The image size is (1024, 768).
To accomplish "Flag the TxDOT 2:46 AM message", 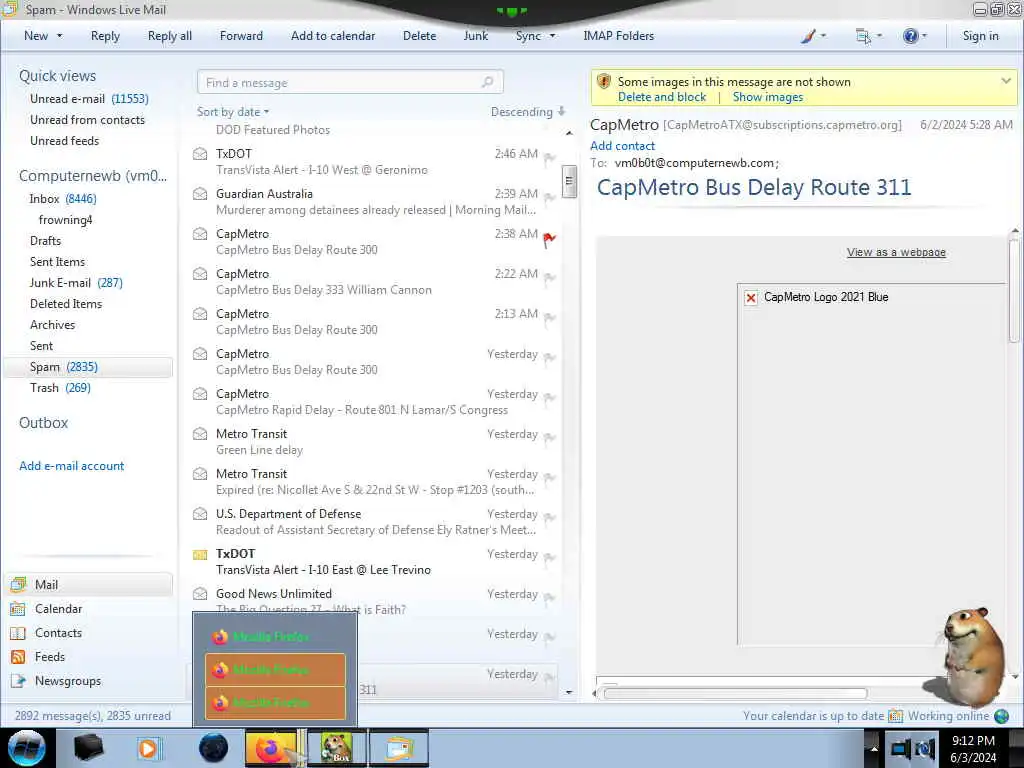I will (x=549, y=158).
